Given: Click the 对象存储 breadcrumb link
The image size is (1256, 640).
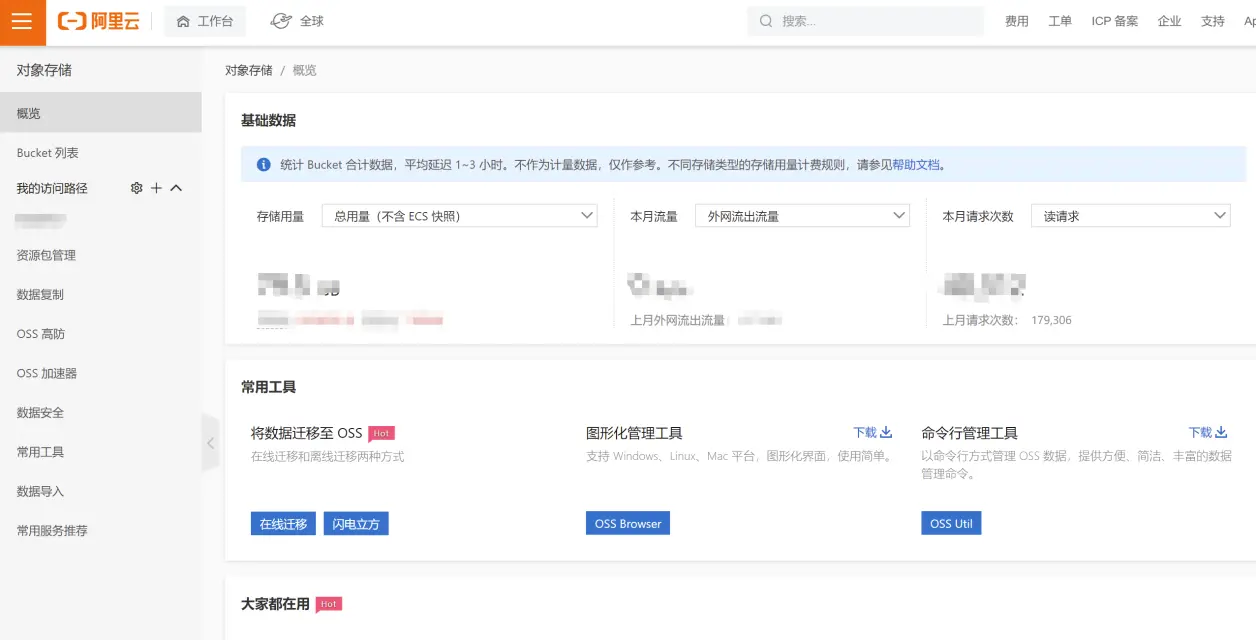Looking at the screenshot, I should tap(248, 70).
